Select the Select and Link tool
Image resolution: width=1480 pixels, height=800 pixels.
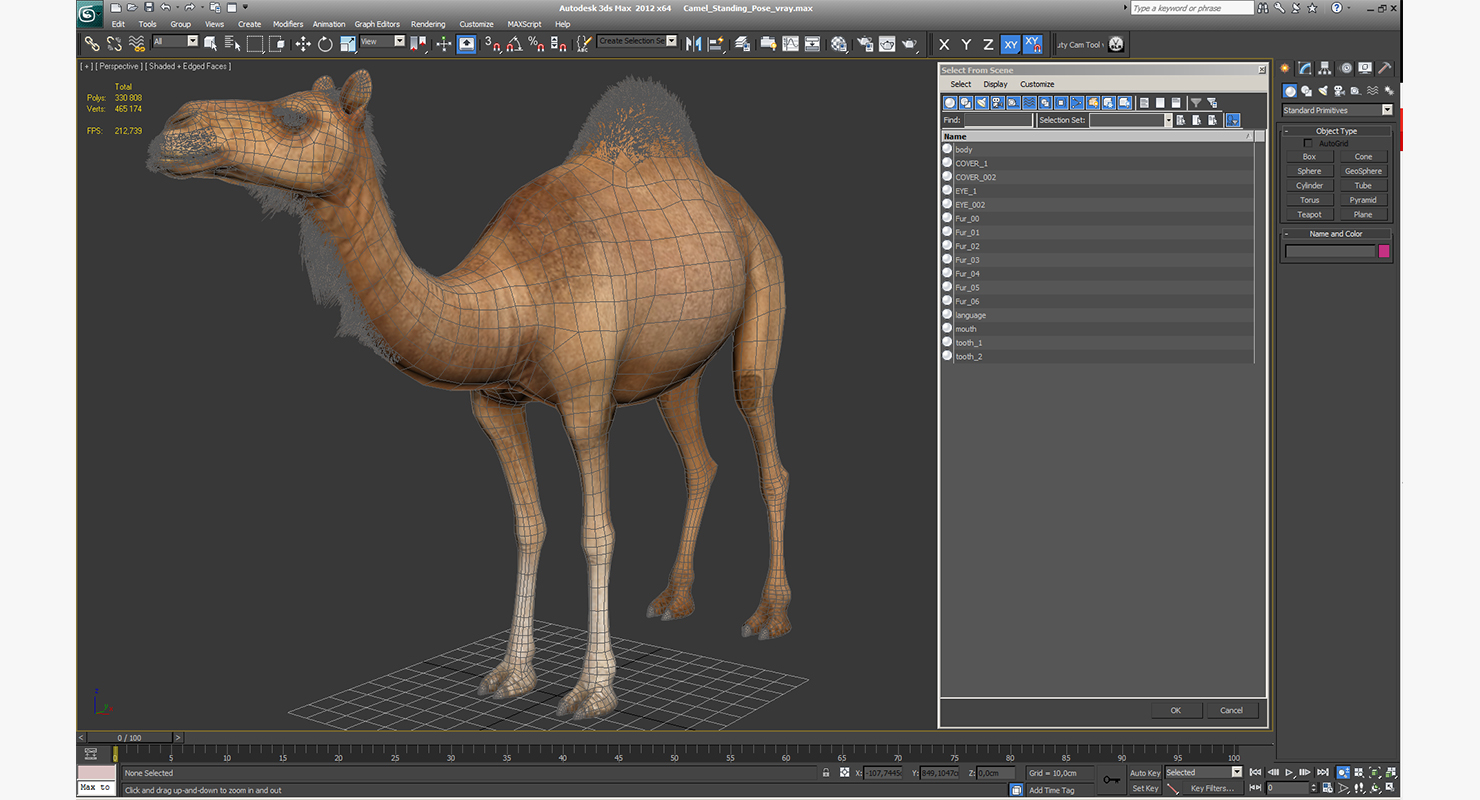[91, 44]
